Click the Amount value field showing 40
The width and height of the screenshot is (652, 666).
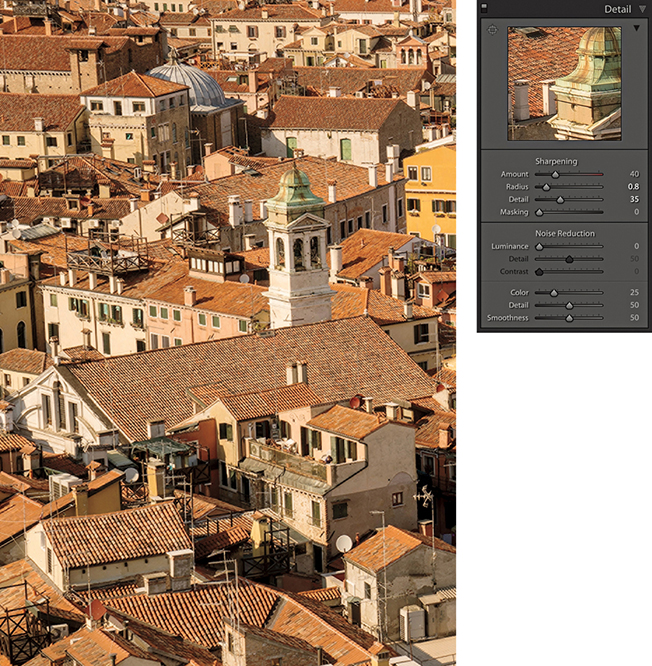point(632,174)
